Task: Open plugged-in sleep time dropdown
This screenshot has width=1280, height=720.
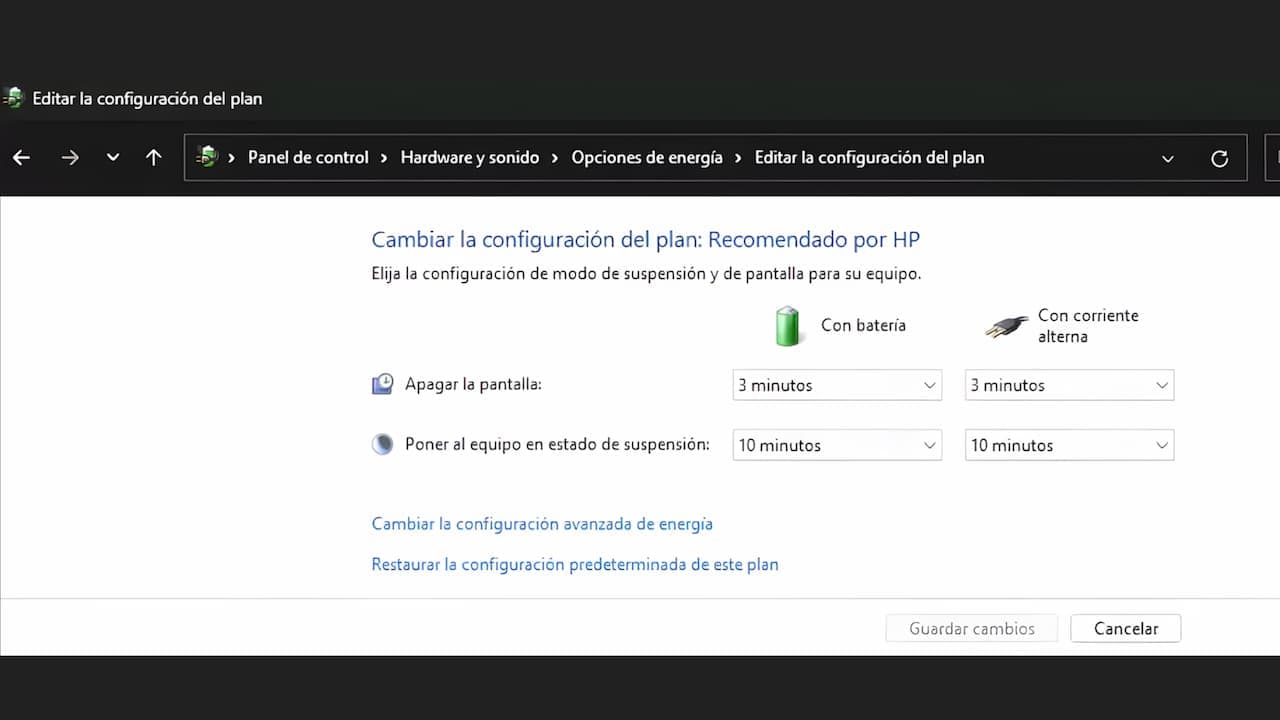Action: pyautogui.click(x=1069, y=445)
